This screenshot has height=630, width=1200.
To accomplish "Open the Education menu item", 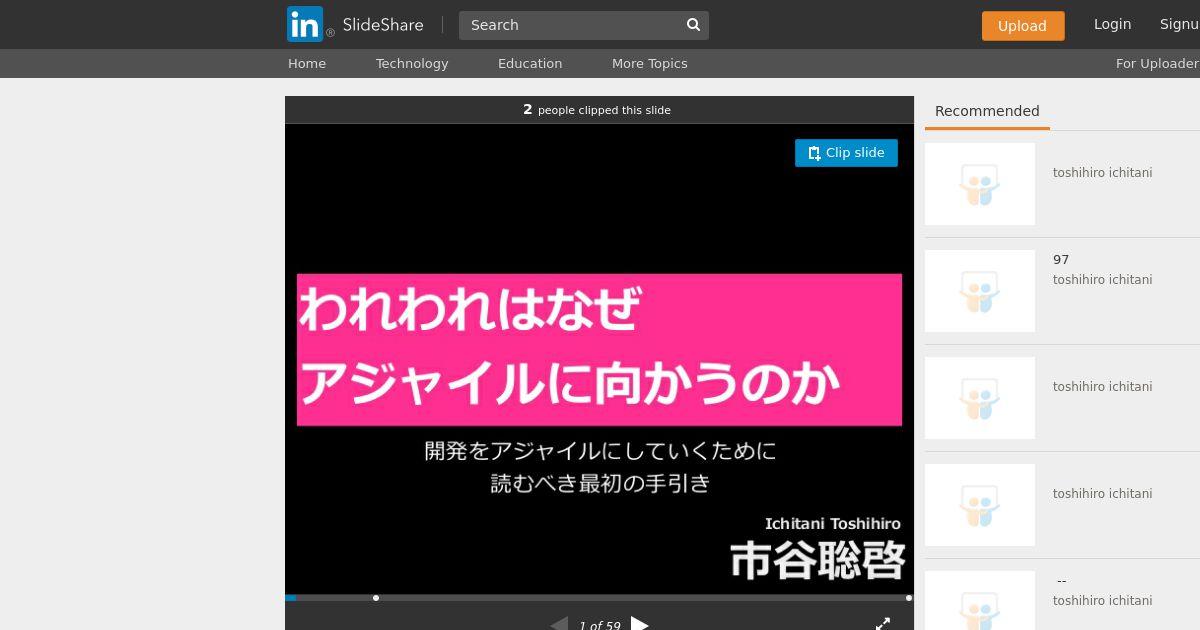I will pos(530,63).
